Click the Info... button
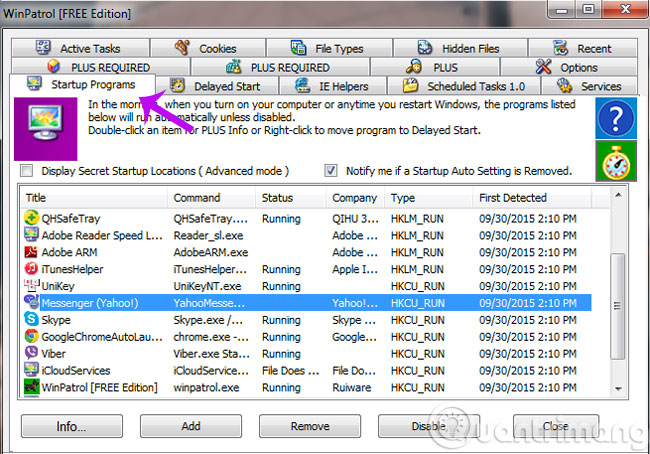650x454 pixels. tap(72, 426)
